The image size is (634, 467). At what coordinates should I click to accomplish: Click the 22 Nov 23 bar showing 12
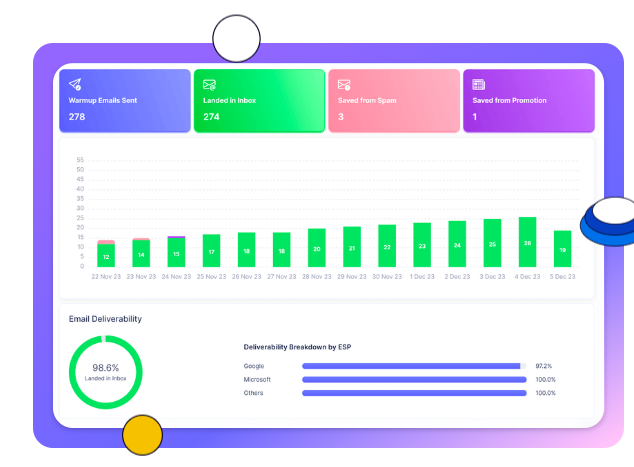pos(106,256)
